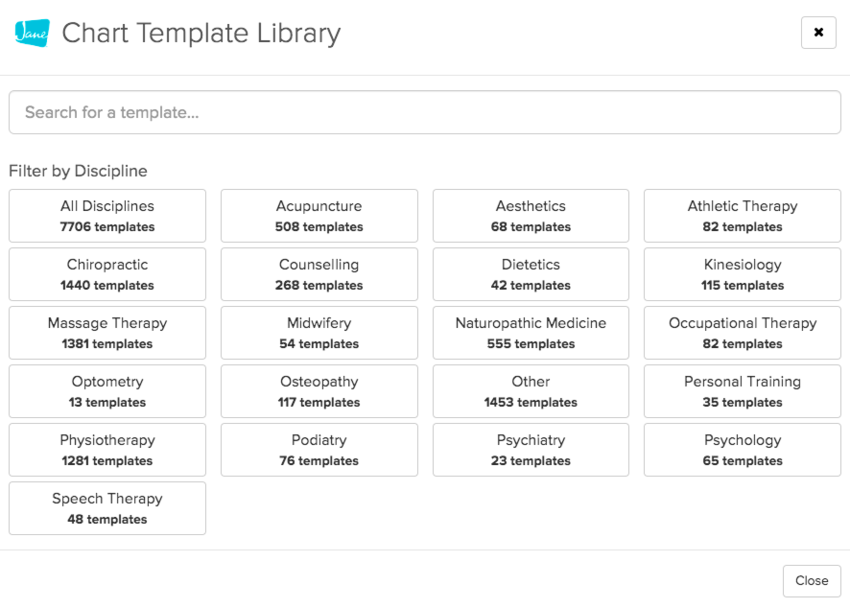Open Physiotherapy templates
Screen dimensions: 850x608
(x=107, y=450)
